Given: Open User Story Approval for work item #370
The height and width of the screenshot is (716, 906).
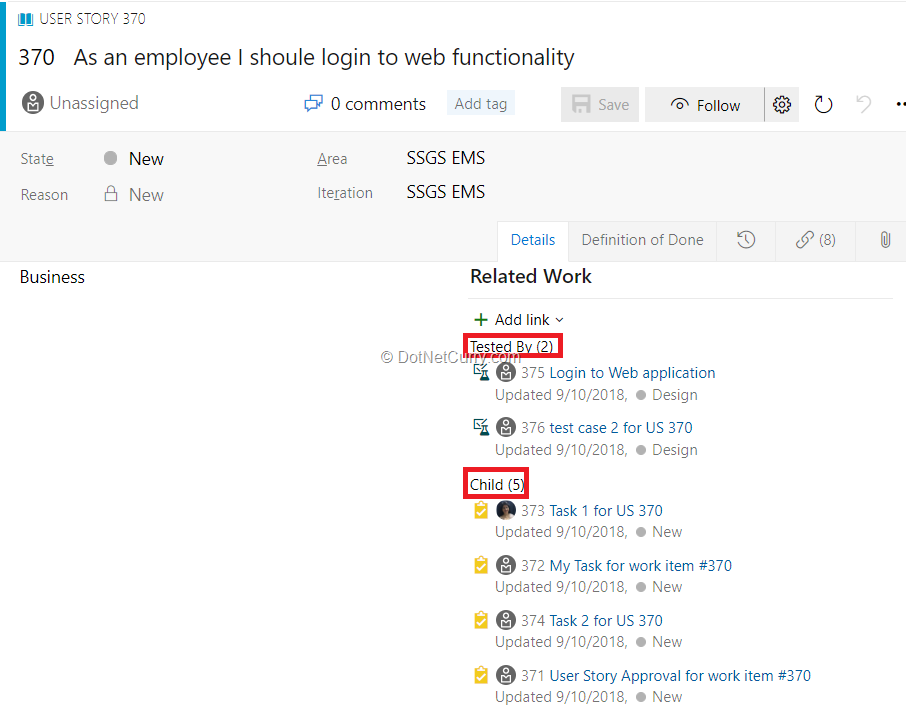Looking at the screenshot, I should 680,676.
